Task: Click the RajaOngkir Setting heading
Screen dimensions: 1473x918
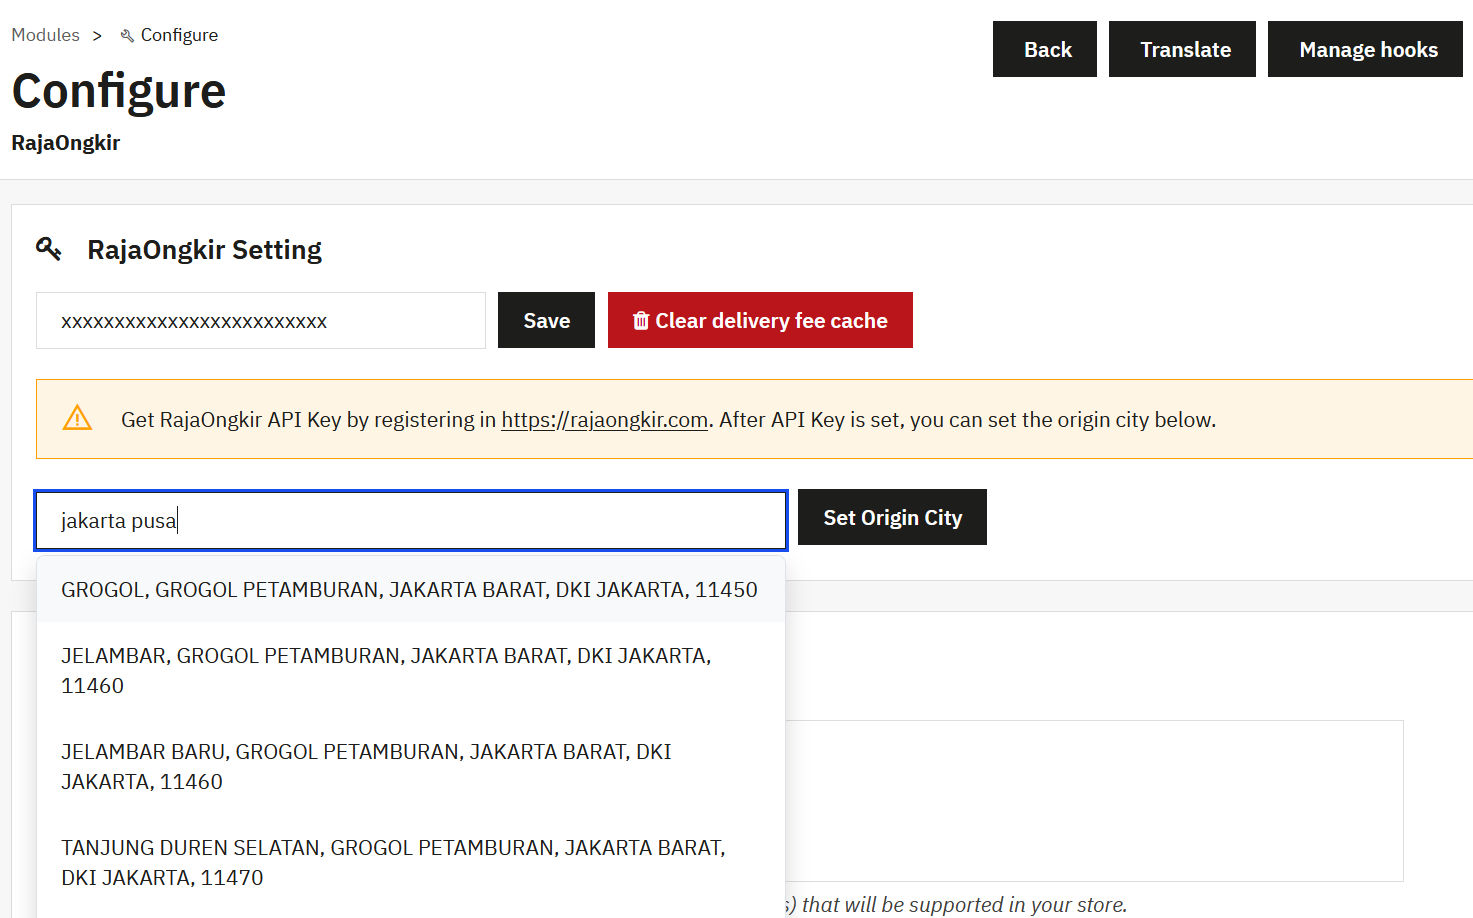Action: 204,249
